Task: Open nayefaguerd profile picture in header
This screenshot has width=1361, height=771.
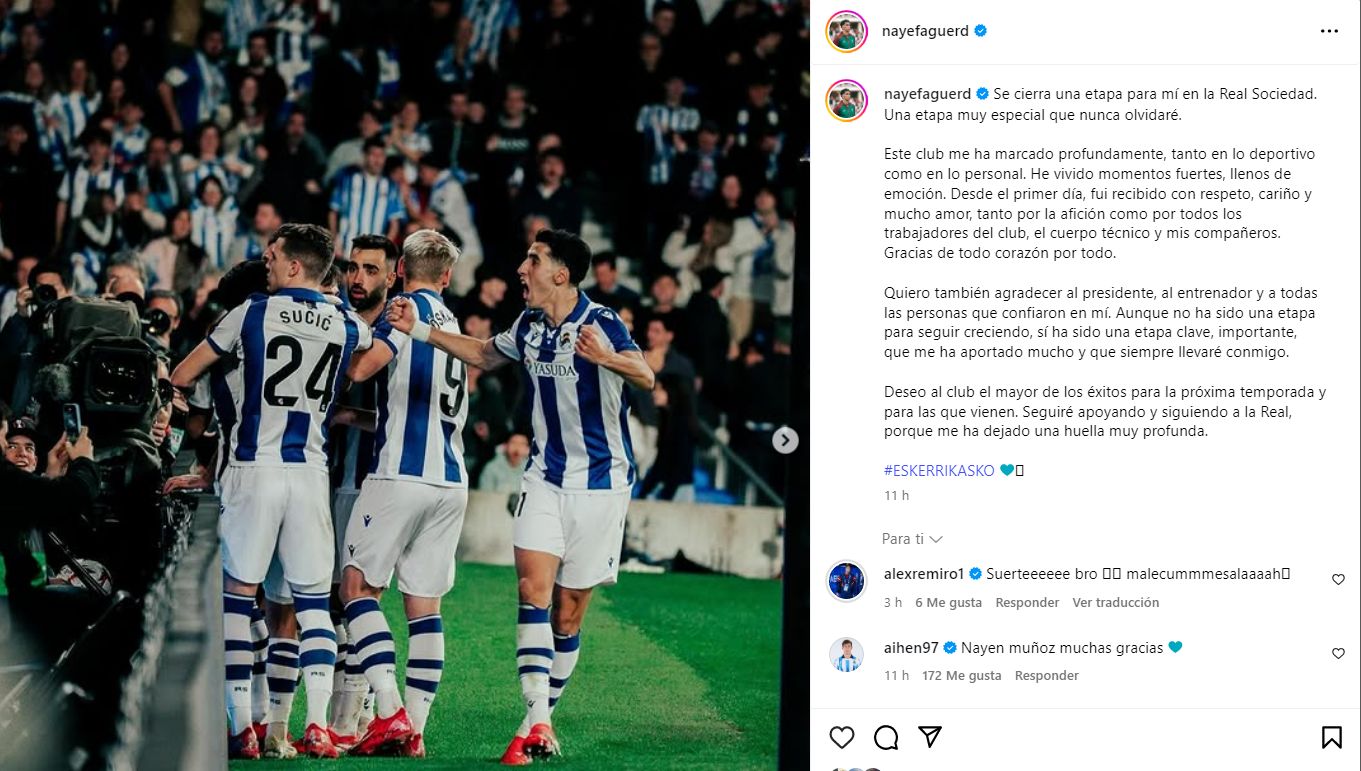Action: tap(846, 31)
